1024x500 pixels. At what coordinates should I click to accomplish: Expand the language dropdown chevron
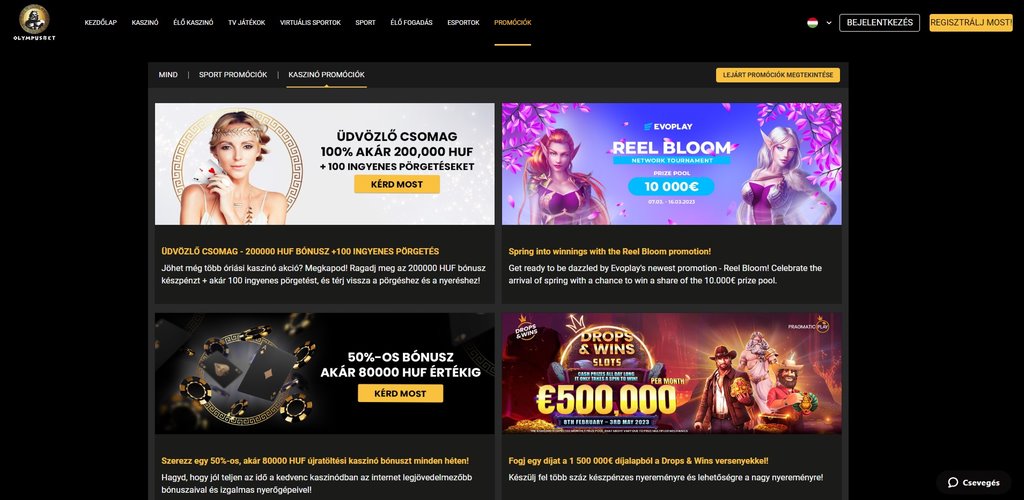click(829, 23)
